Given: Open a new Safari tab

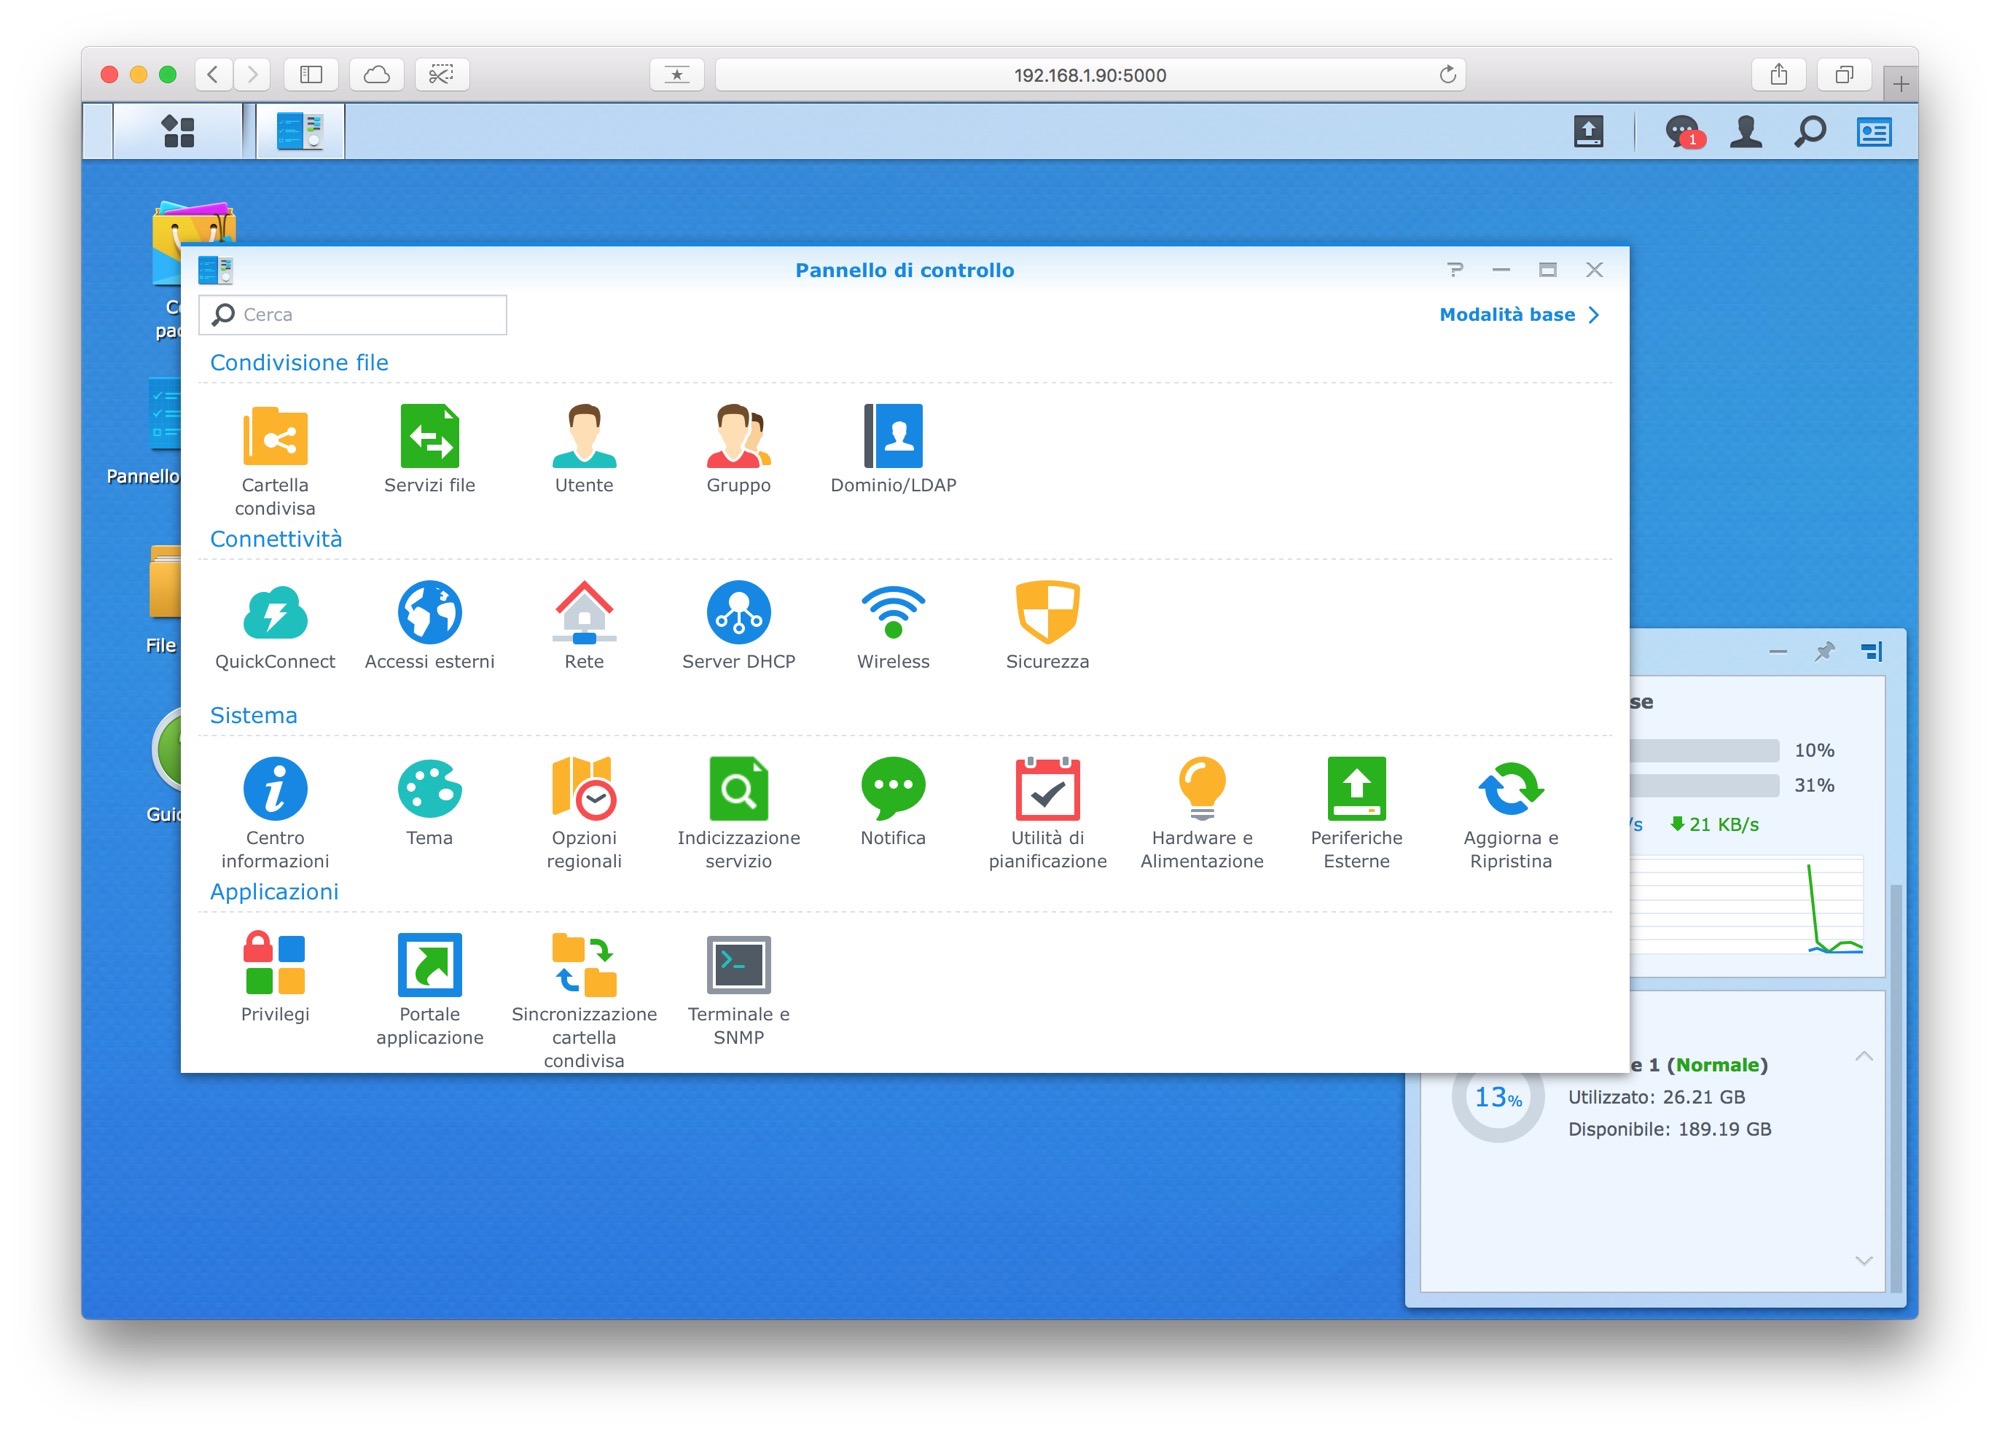Looking at the screenshot, I should pos(1901,84).
